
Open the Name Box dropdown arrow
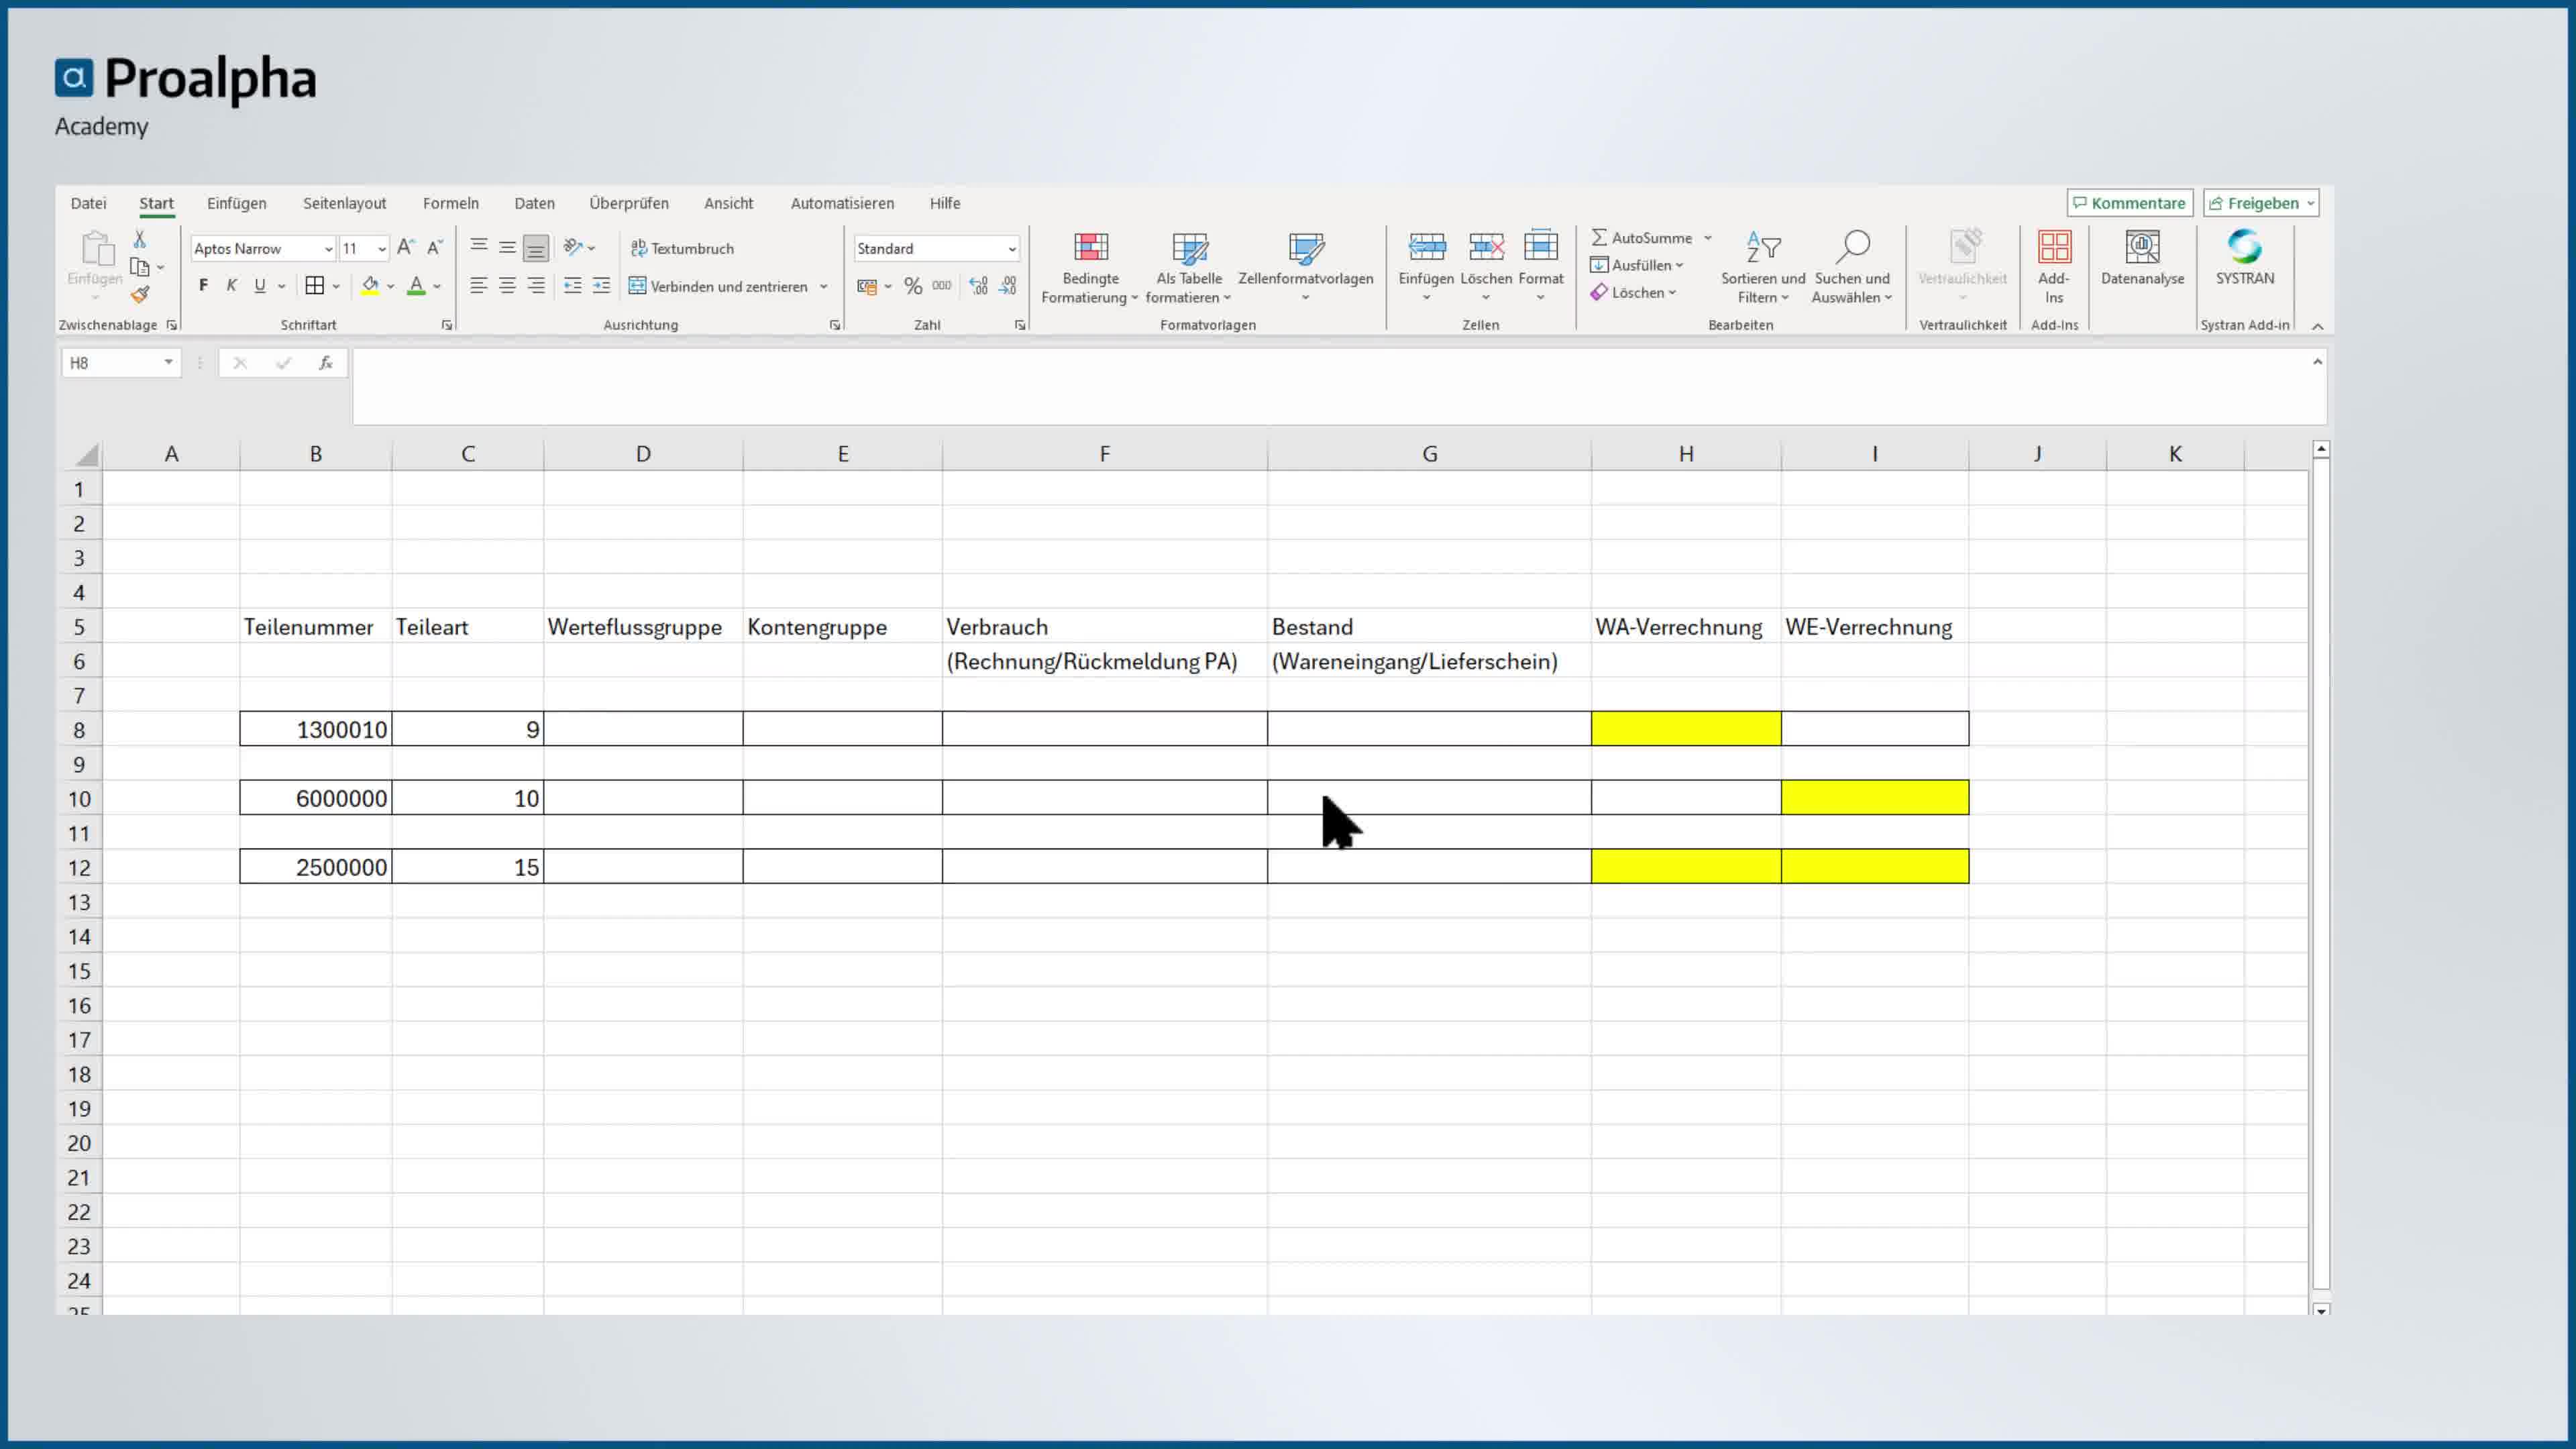click(169, 362)
